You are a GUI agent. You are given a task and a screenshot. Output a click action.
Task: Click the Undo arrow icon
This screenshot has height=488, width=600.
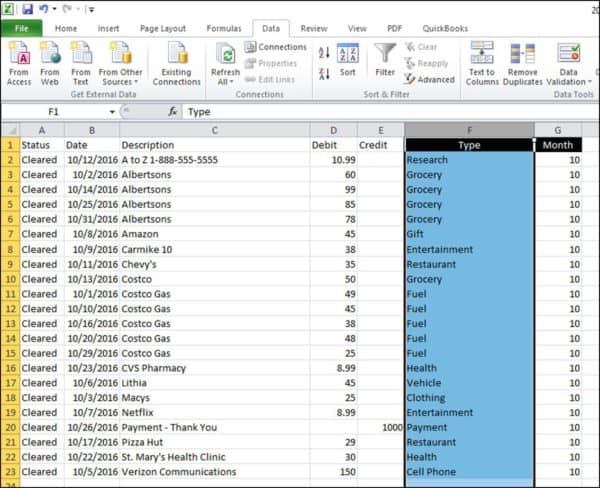43,9
